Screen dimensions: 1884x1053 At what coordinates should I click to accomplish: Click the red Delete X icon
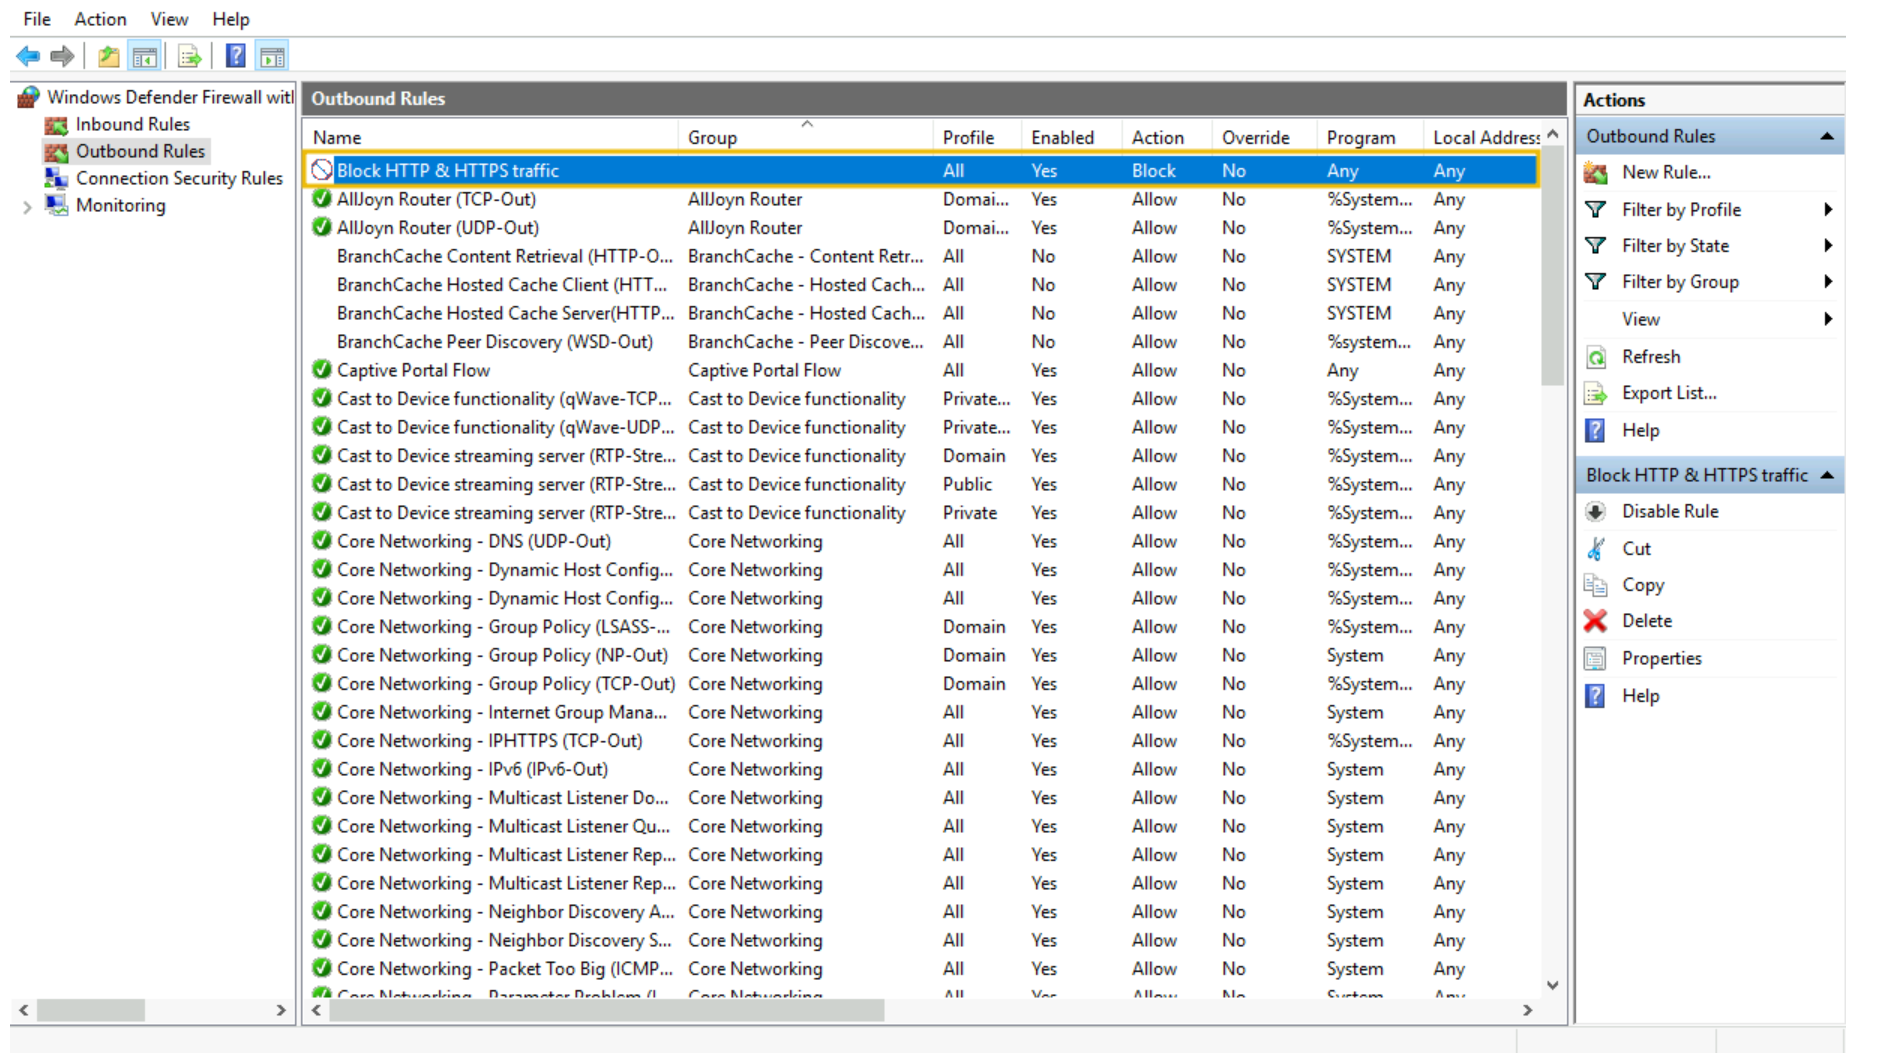click(x=1596, y=621)
